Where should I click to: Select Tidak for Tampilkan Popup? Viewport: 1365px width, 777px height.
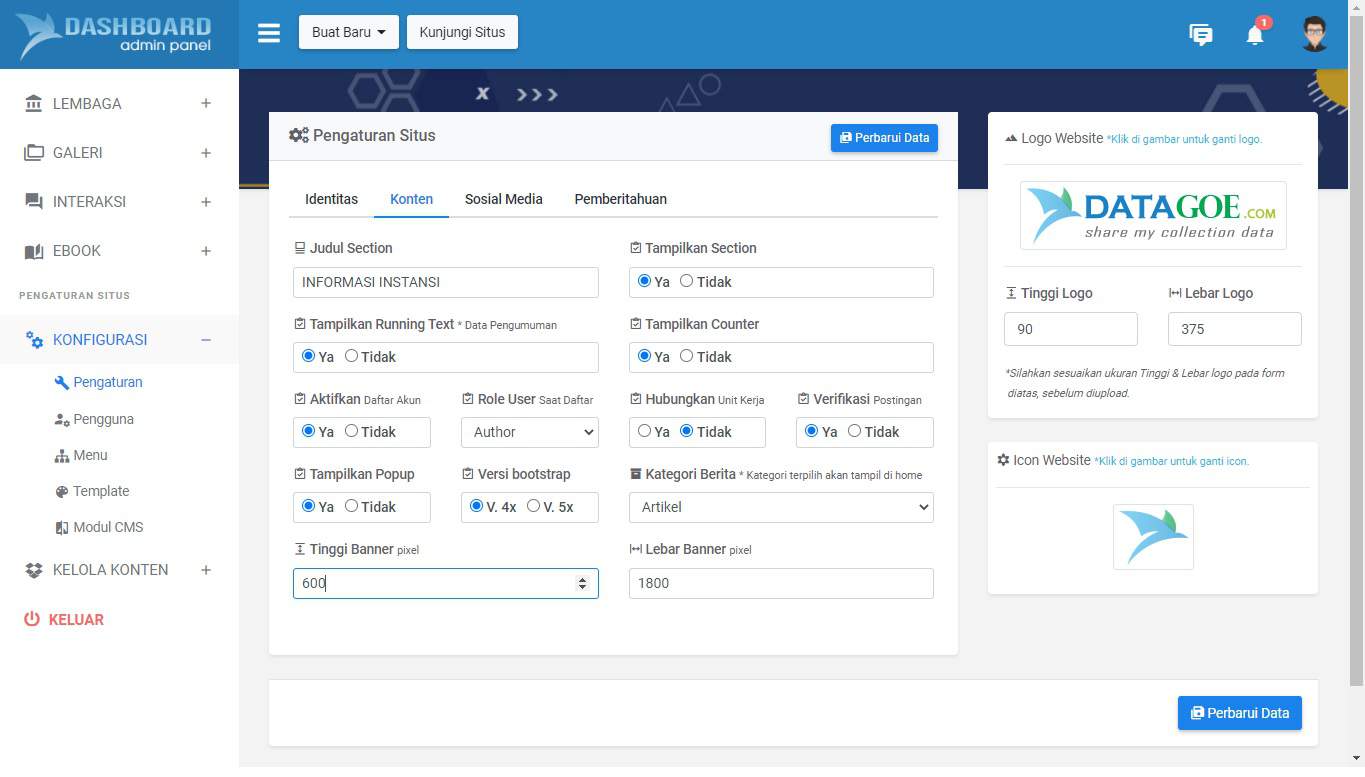(351, 506)
